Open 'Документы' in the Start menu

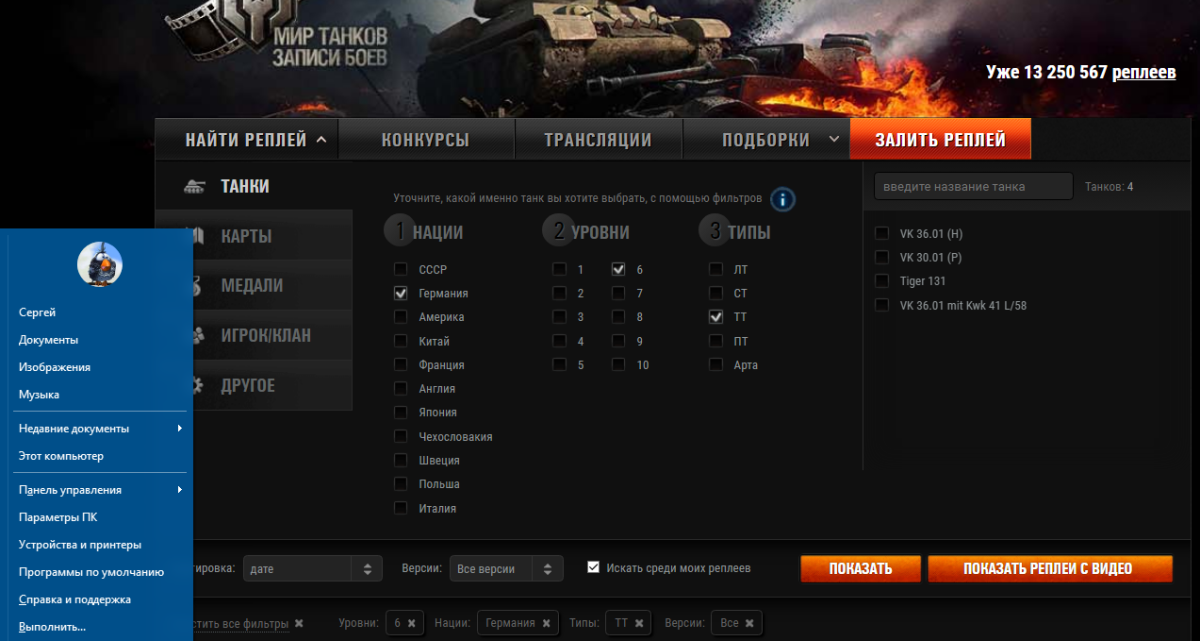[48, 340]
